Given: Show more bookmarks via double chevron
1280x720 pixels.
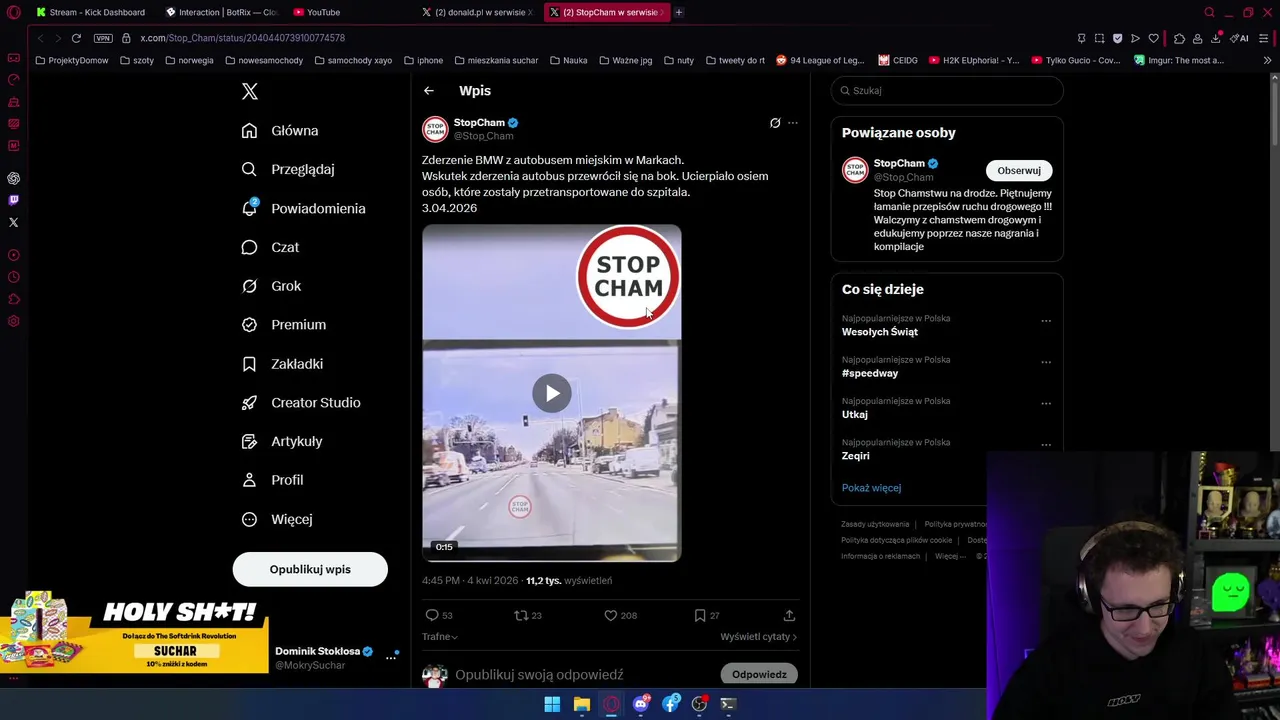Looking at the screenshot, I should tap(1267, 60).
